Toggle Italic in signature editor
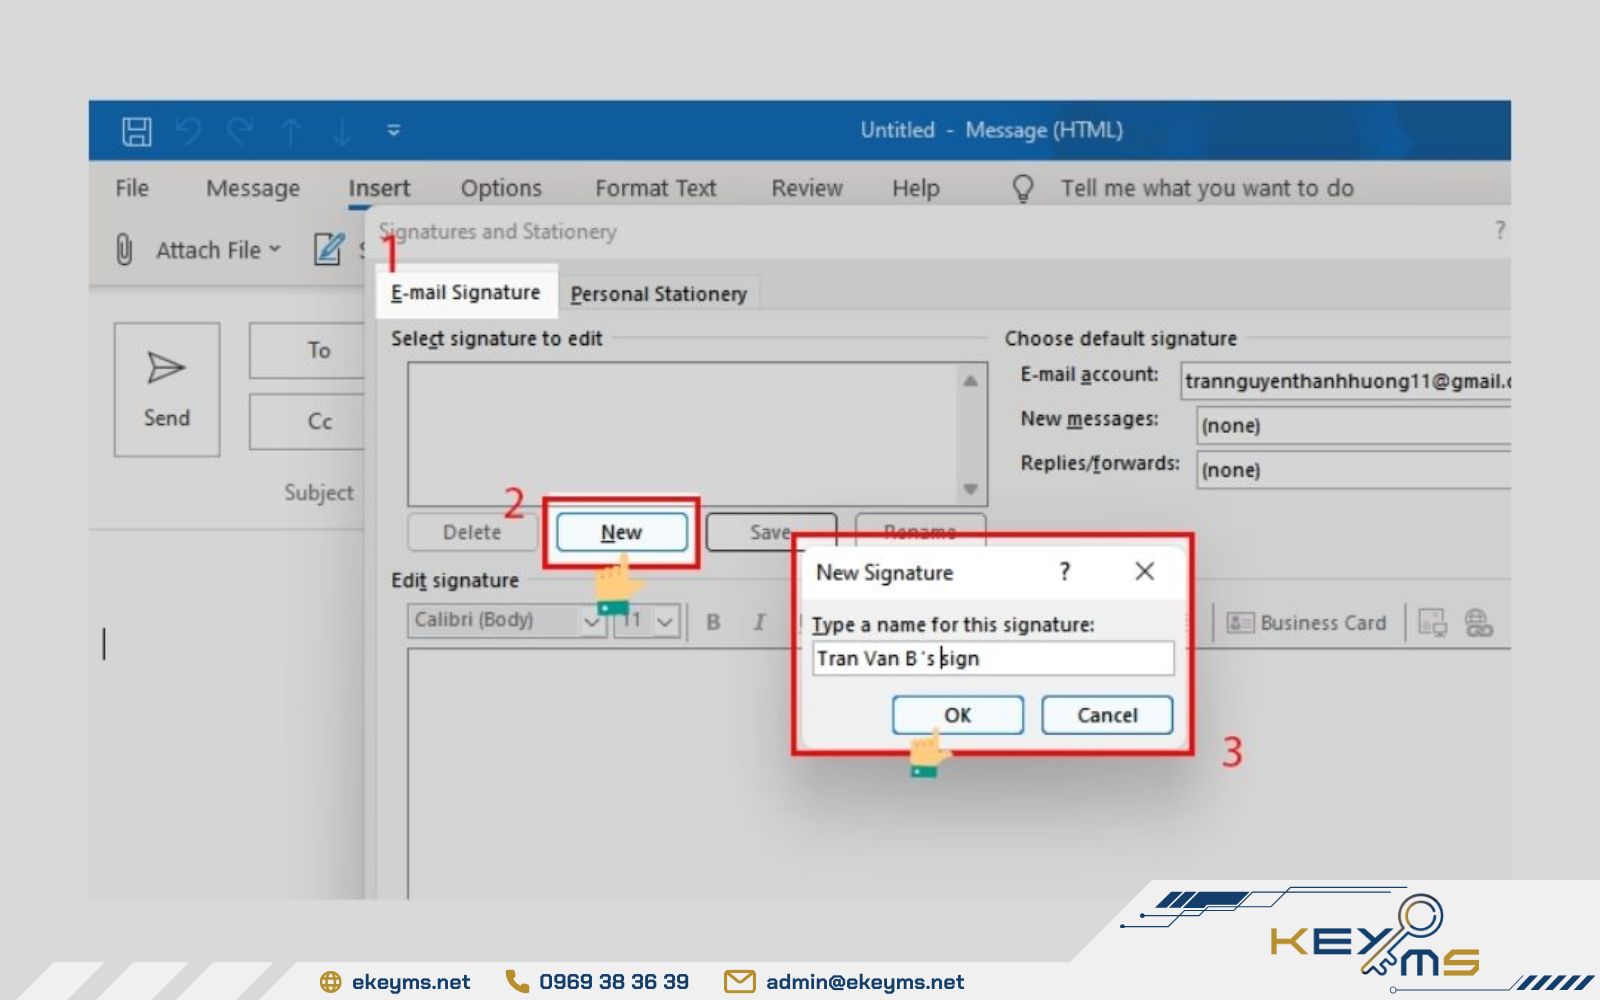 (759, 622)
